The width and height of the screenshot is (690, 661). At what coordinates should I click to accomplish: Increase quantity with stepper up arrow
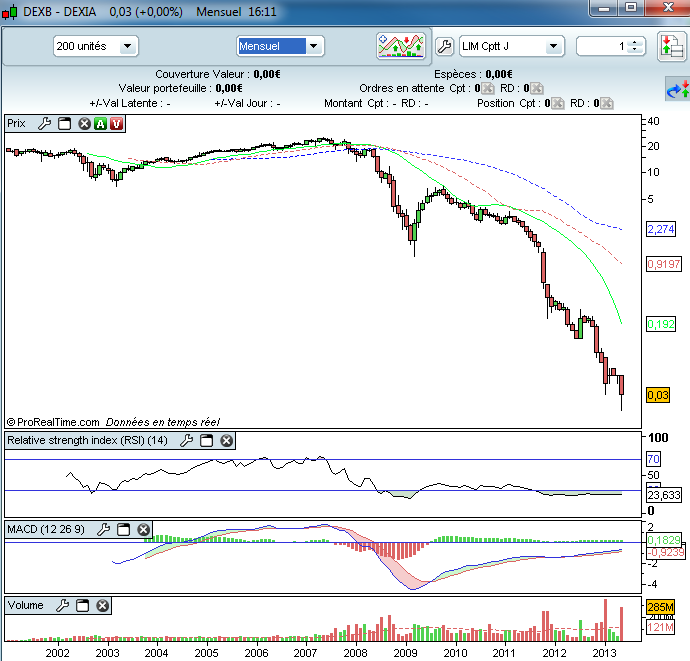coord(635,42)
